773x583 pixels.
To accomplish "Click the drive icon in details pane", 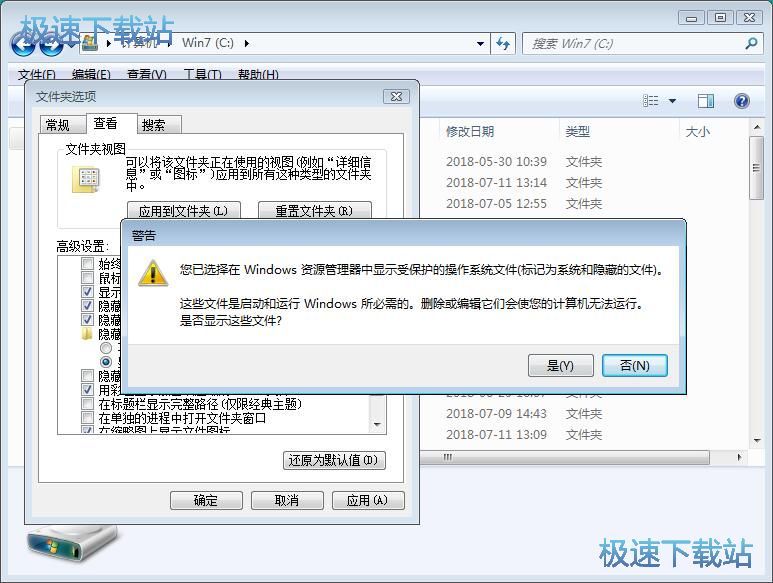I will (72, 545).
